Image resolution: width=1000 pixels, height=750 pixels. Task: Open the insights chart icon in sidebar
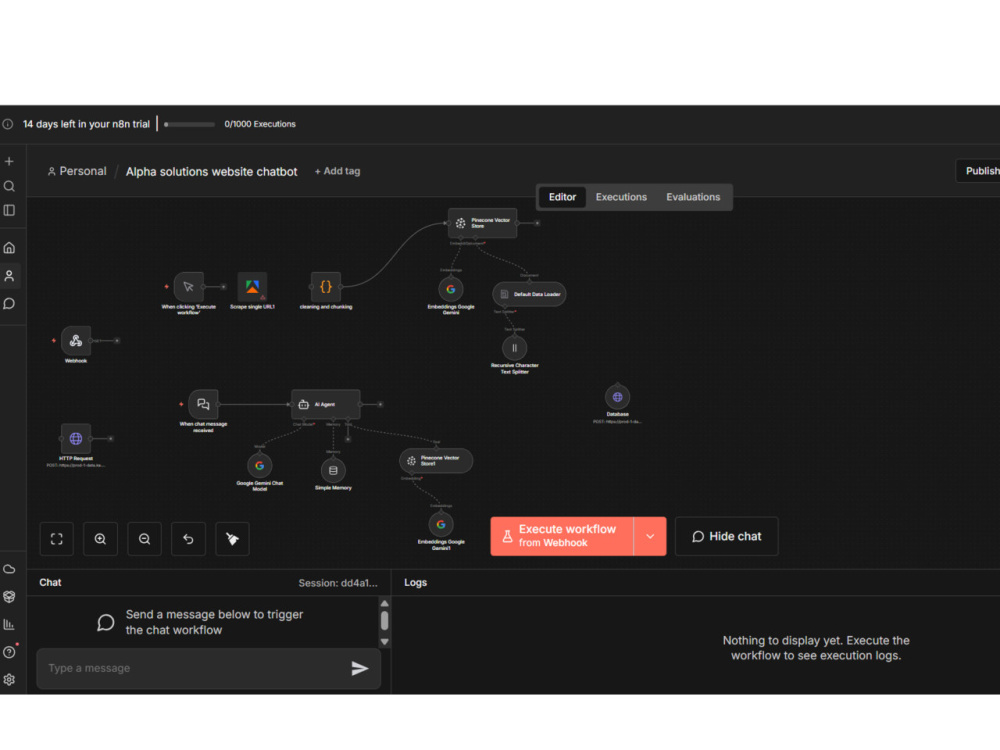10,624
